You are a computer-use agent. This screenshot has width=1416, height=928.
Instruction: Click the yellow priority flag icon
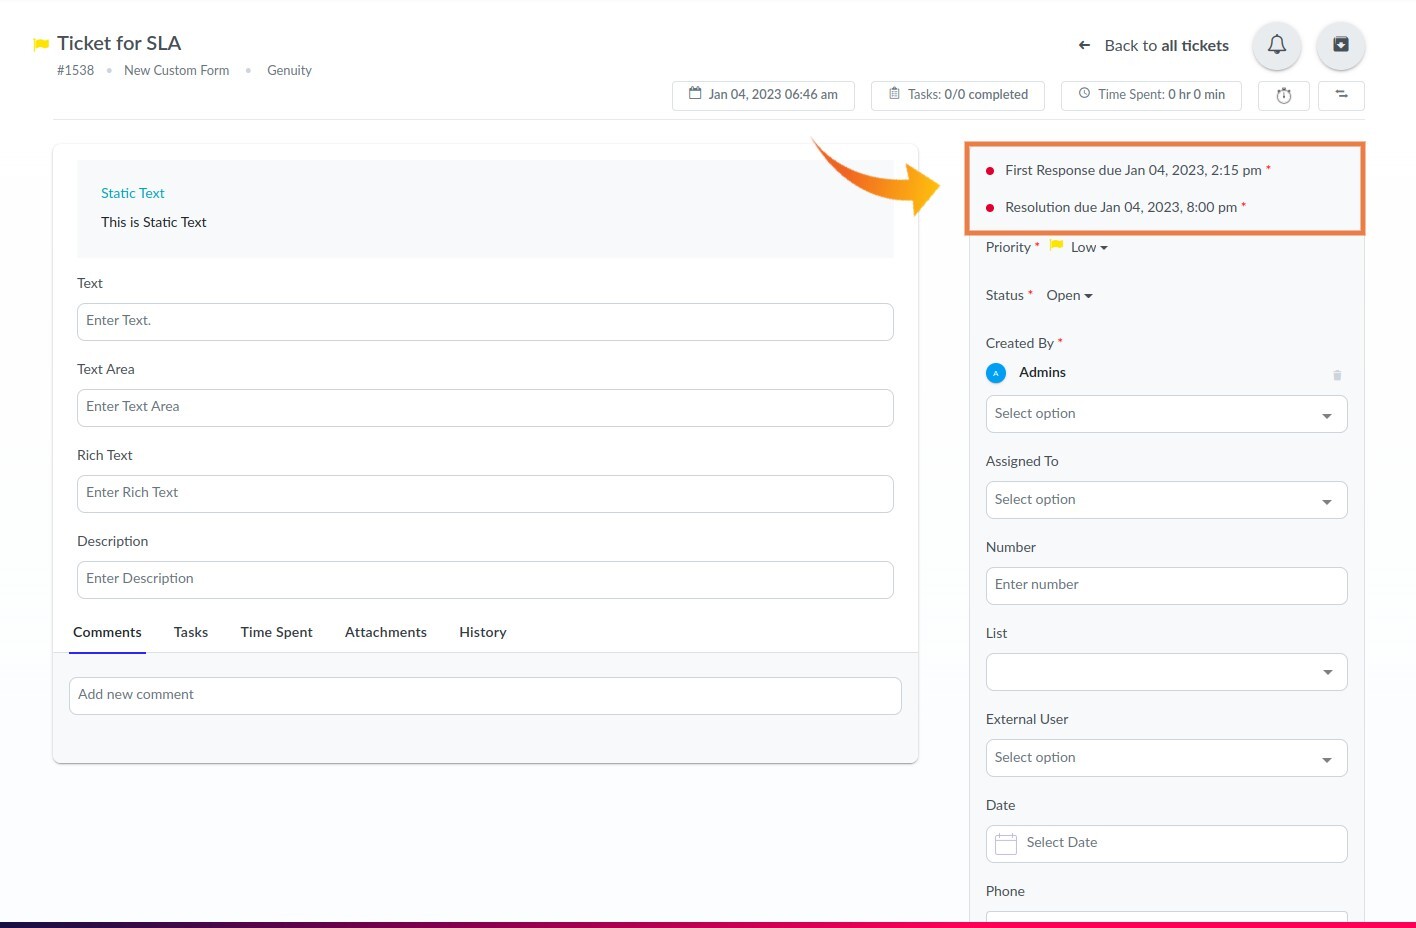click(x=1056, y=246)
